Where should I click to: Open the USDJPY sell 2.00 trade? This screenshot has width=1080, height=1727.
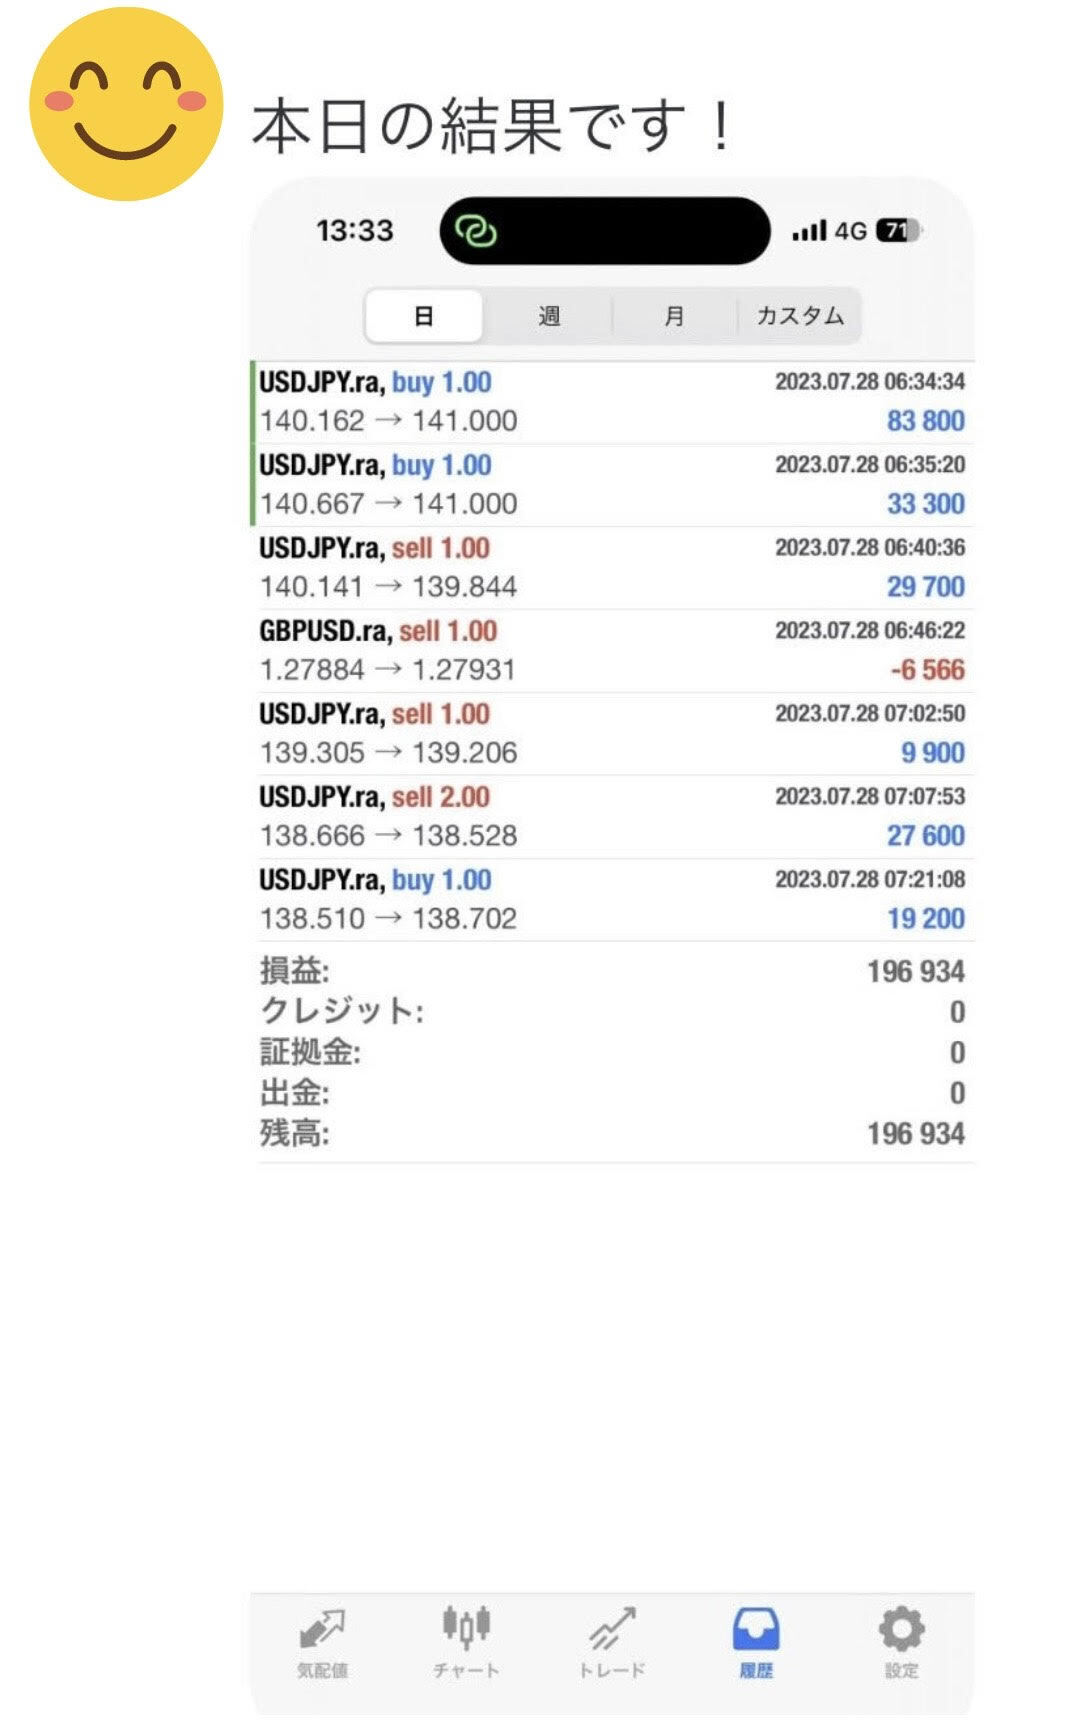[612, 817]
